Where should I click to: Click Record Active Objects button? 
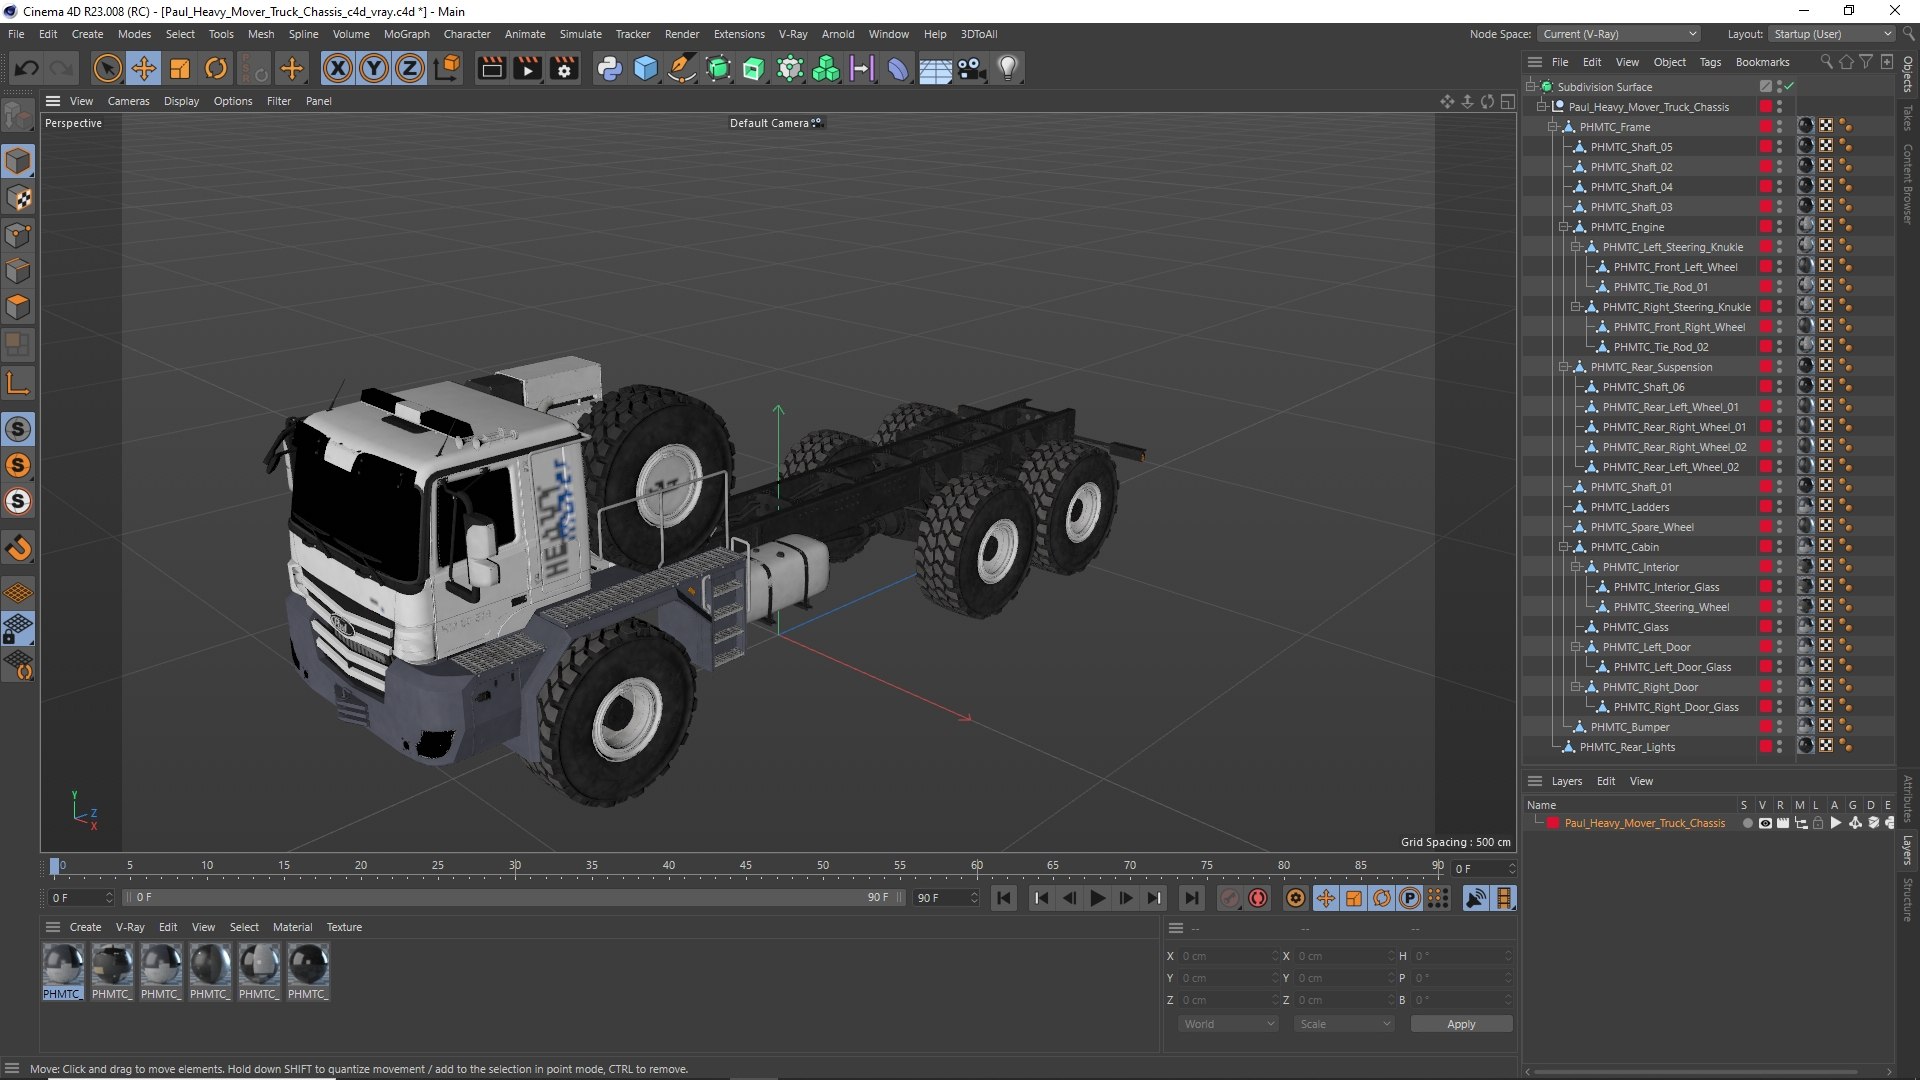(1230, 898)
